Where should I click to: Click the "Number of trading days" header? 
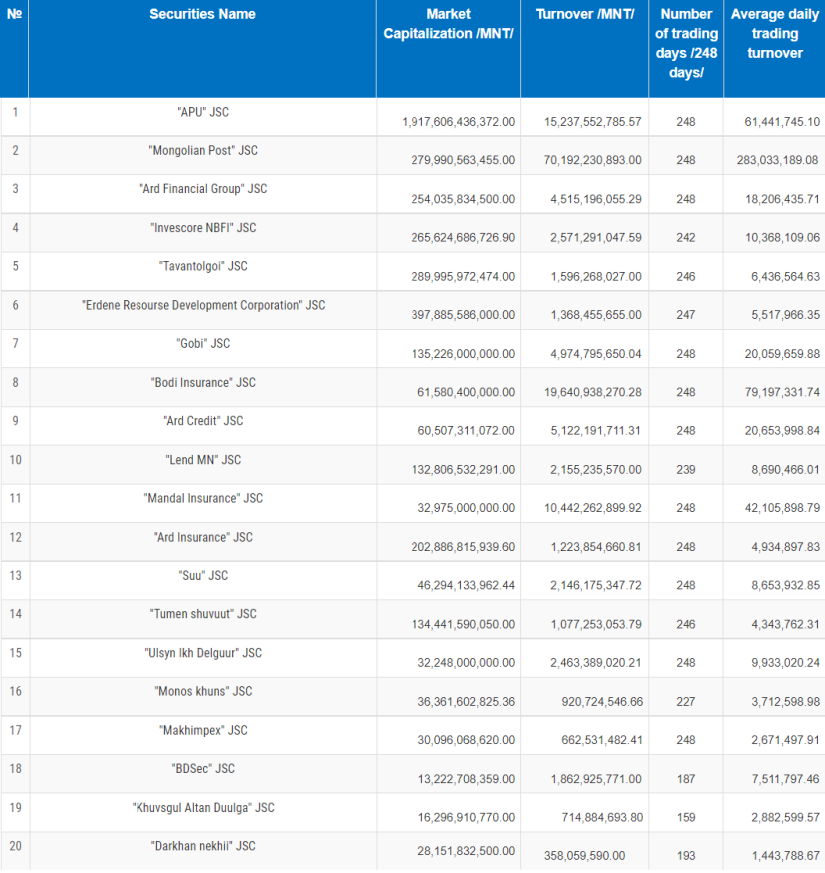(686, 43)
